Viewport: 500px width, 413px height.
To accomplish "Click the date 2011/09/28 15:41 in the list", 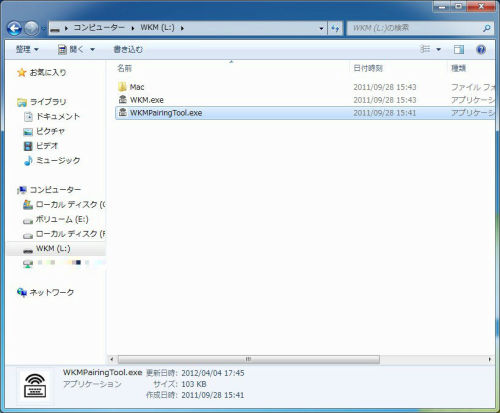I will (385, 113).
